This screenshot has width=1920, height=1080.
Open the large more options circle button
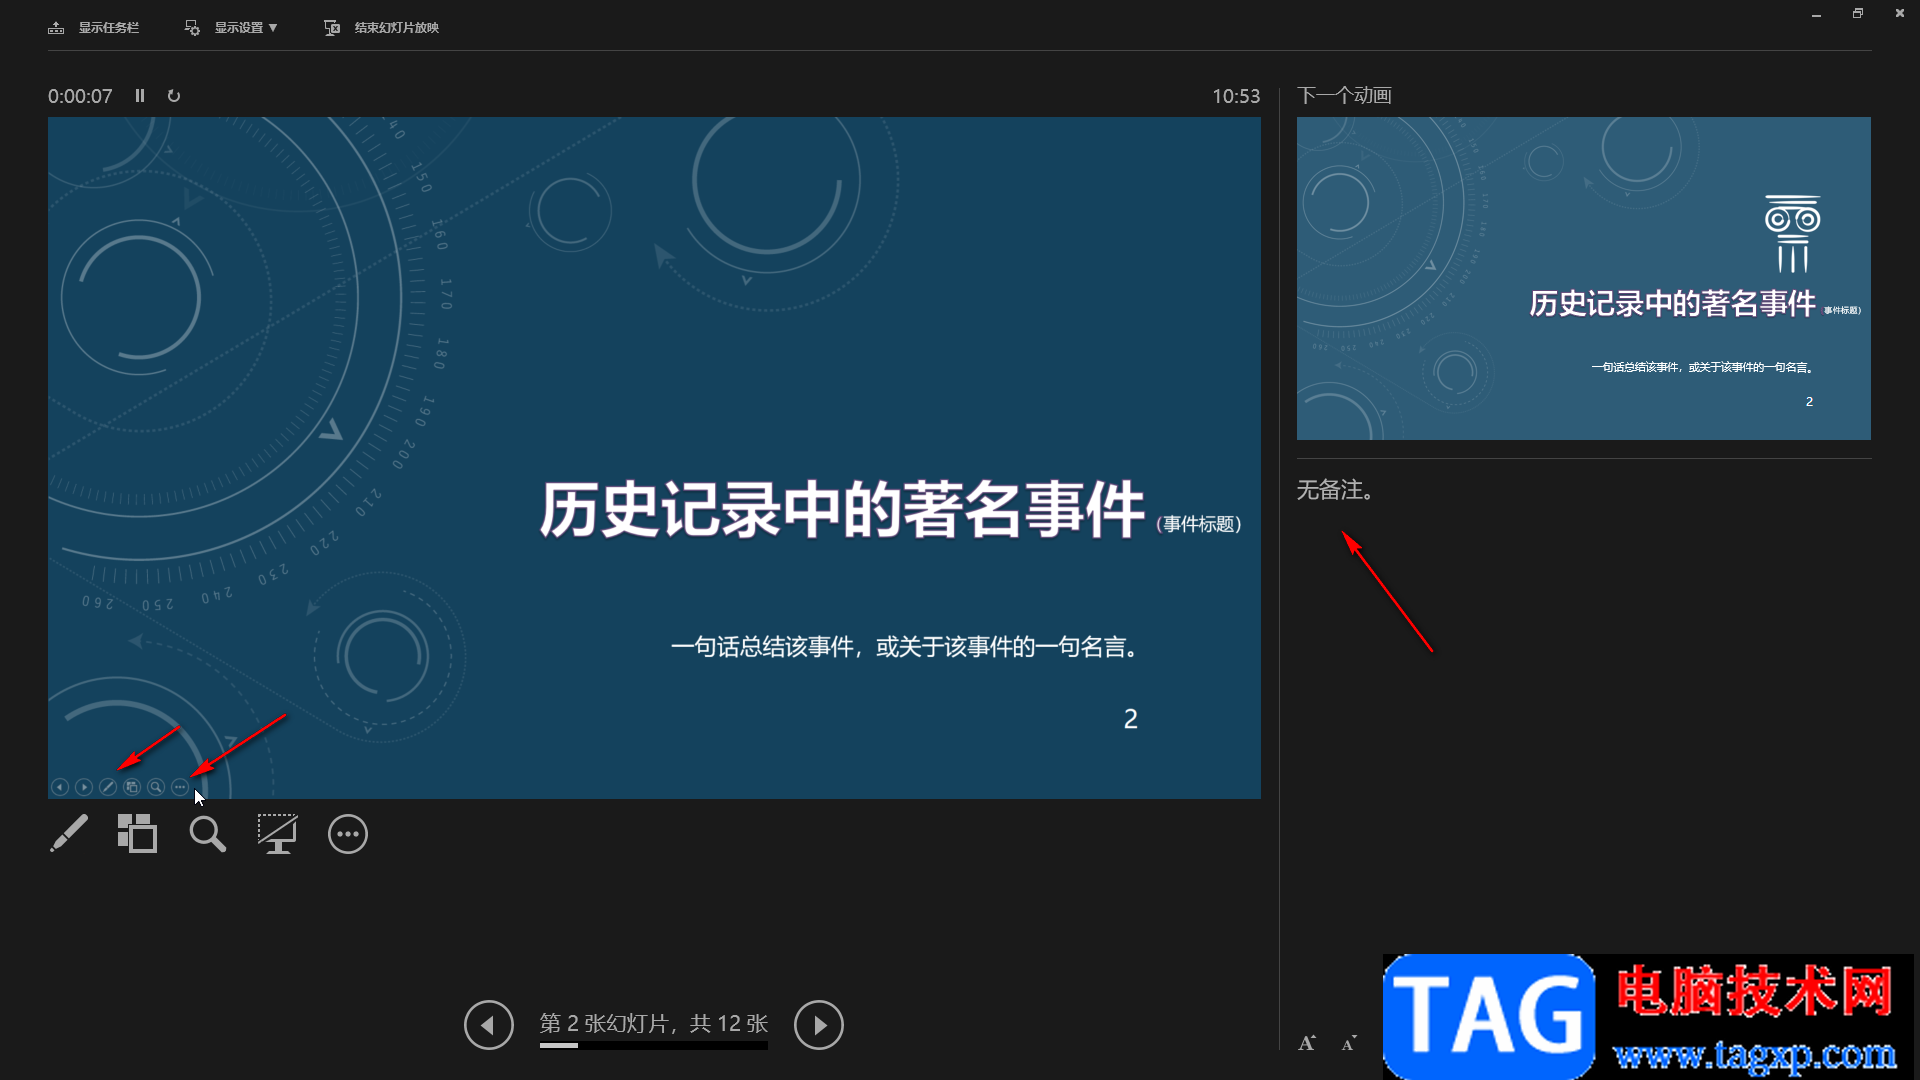(347, 834)
